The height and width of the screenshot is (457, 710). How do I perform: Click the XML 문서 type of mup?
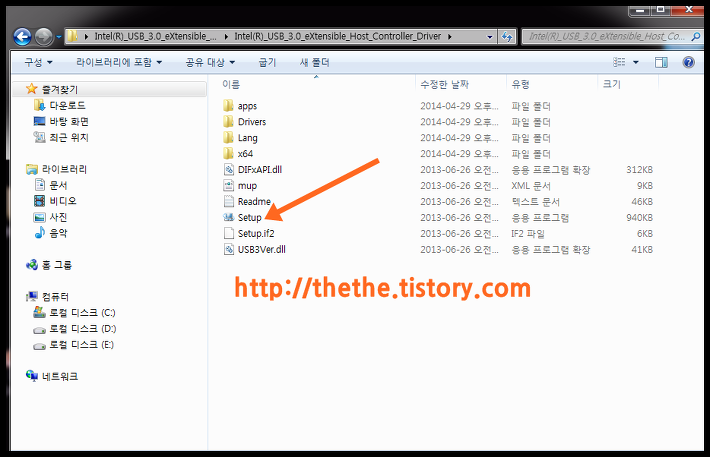[531, 186]
